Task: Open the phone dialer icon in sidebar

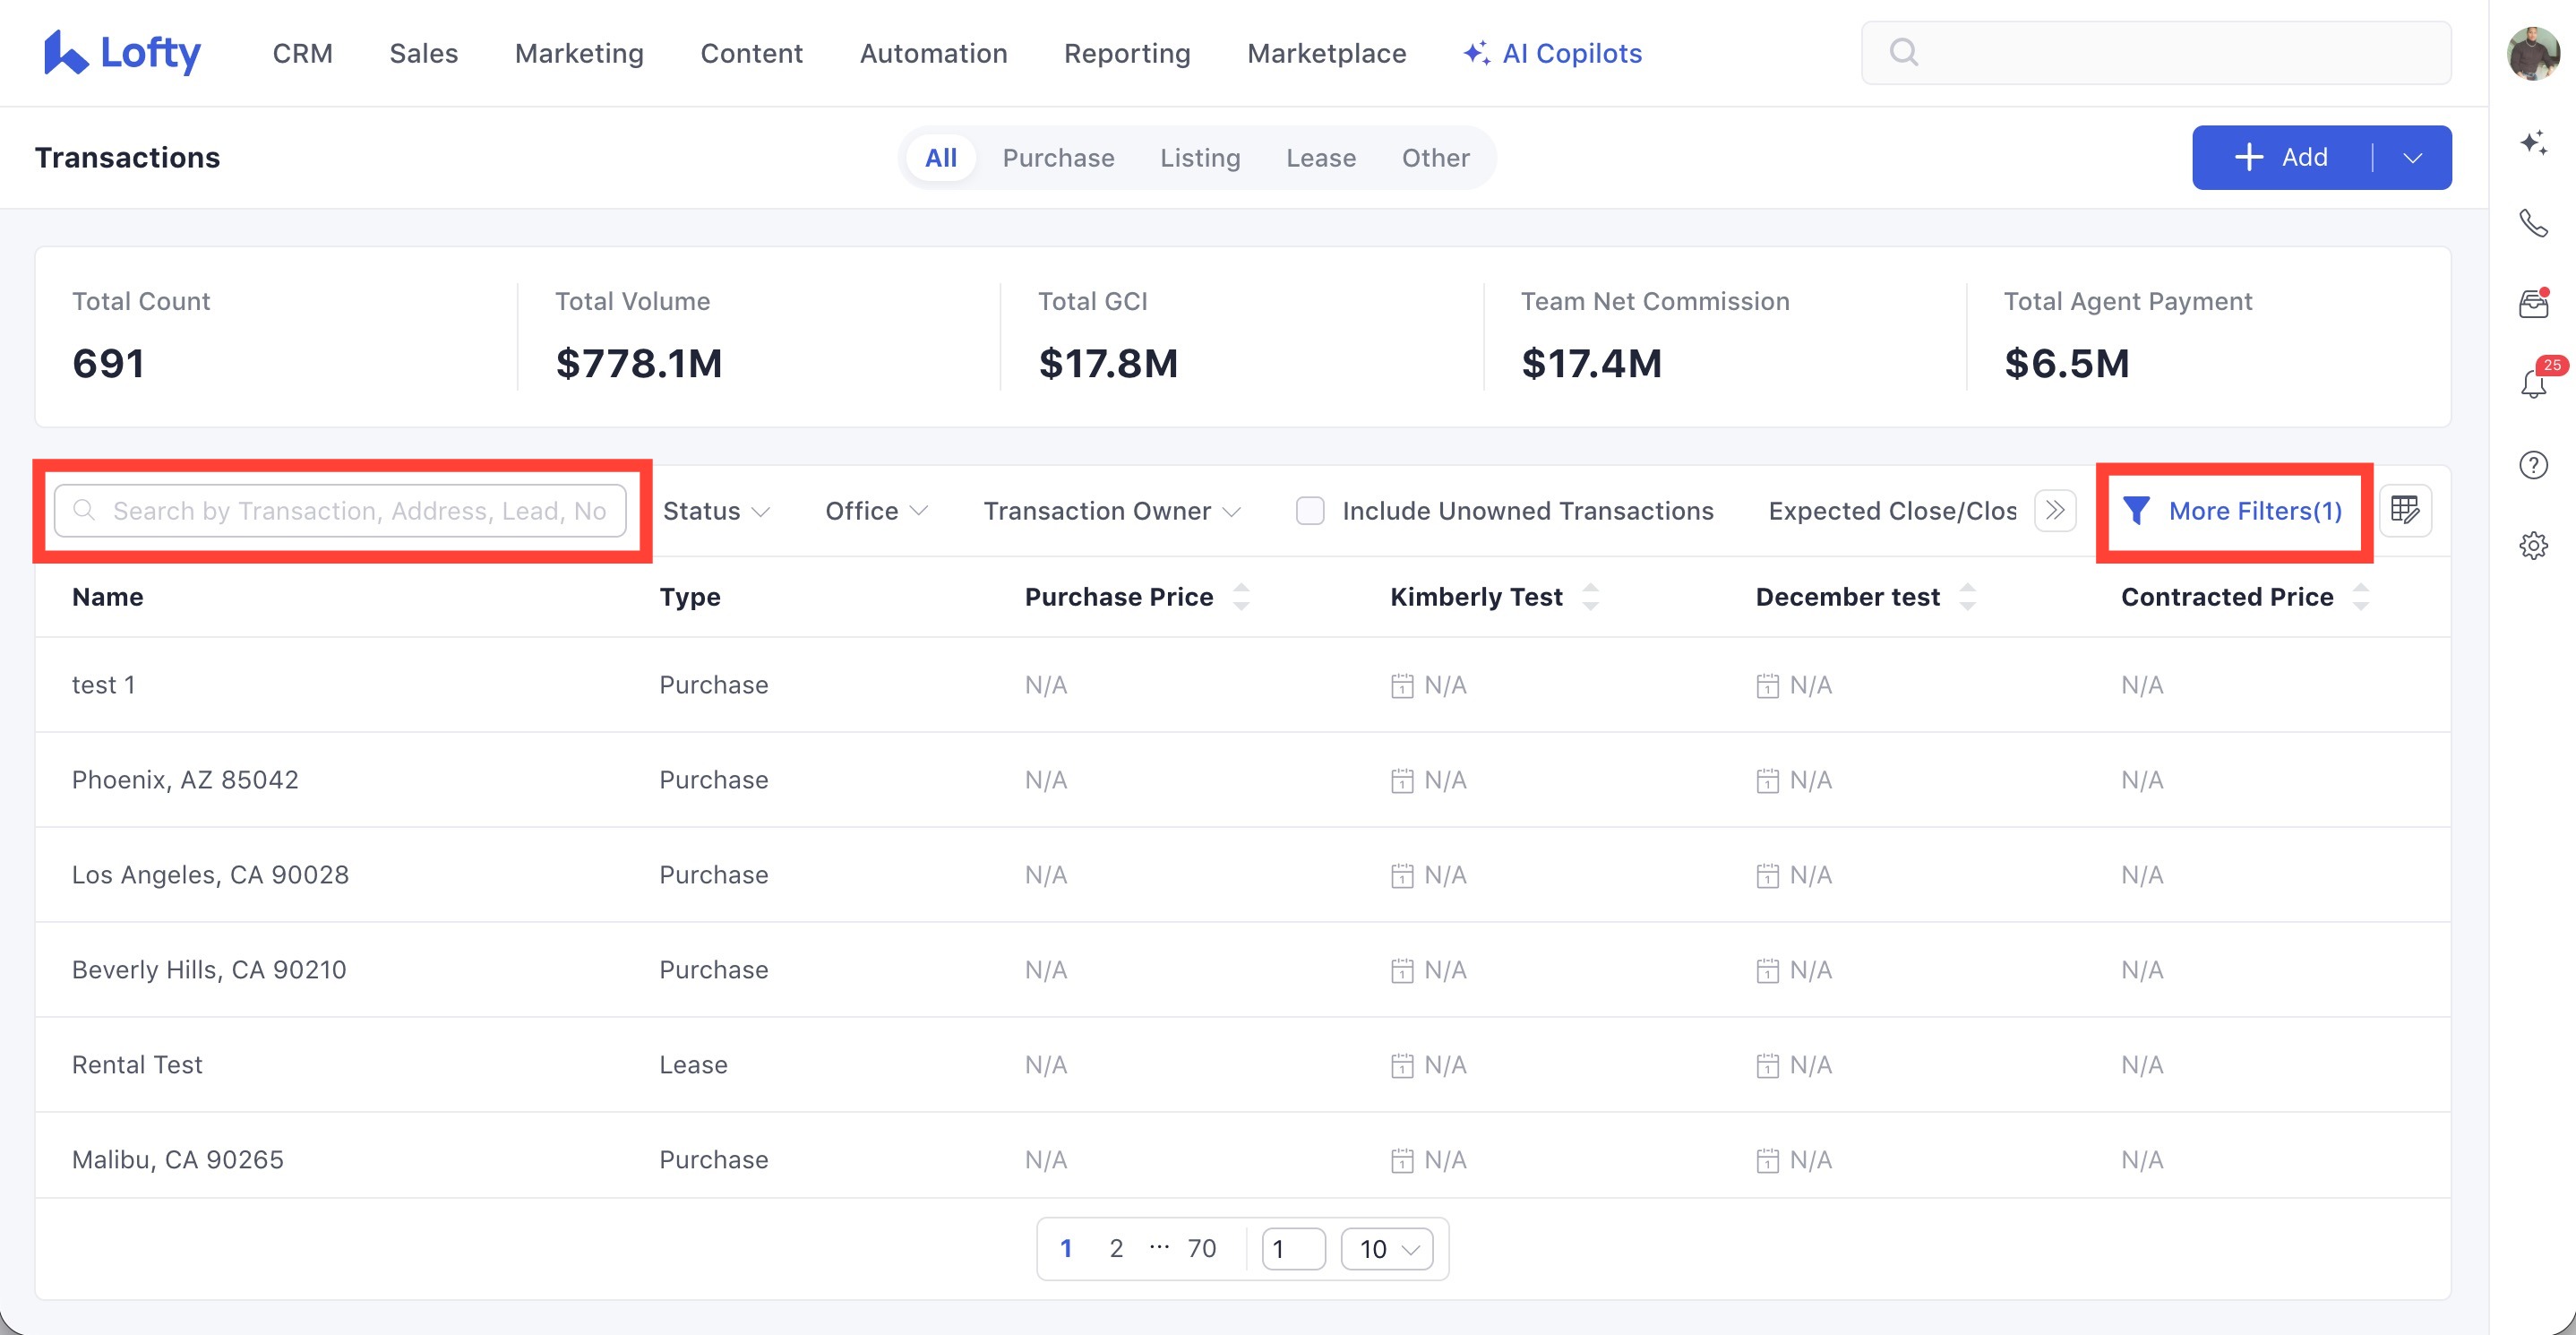Action: (2532, 223)
